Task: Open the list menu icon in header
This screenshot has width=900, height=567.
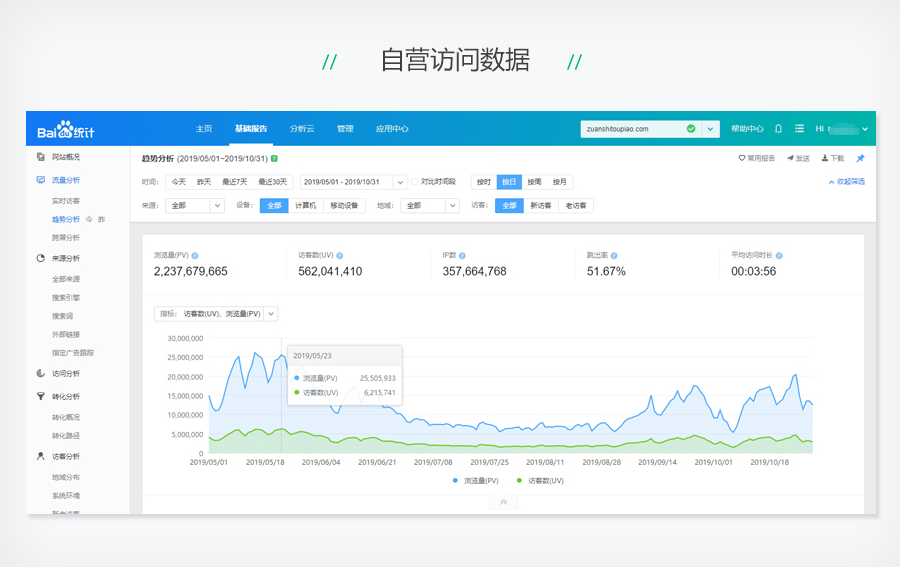Action: tap(799, 129)
